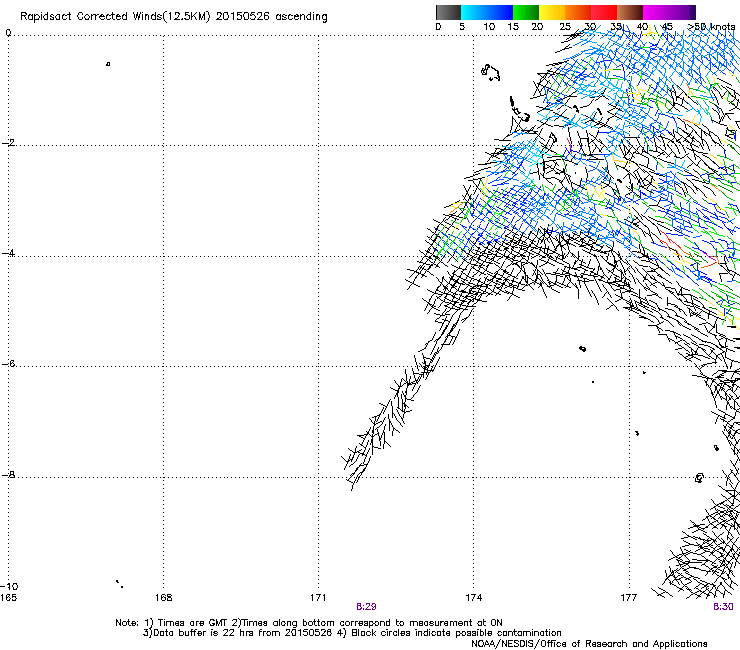Click the legend label '20'
Image resolution: width=740 pixels, height=650 pixels.
click(x=537, y=27)
